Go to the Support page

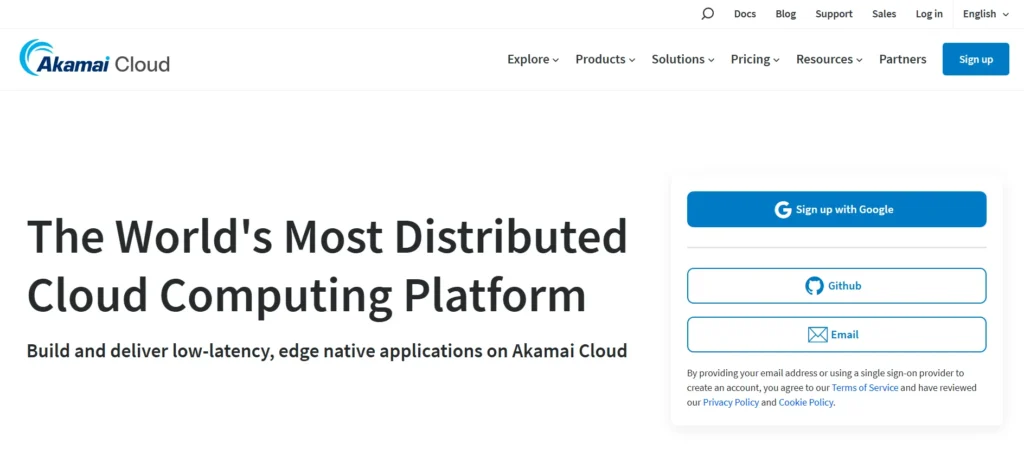point(834,14)
